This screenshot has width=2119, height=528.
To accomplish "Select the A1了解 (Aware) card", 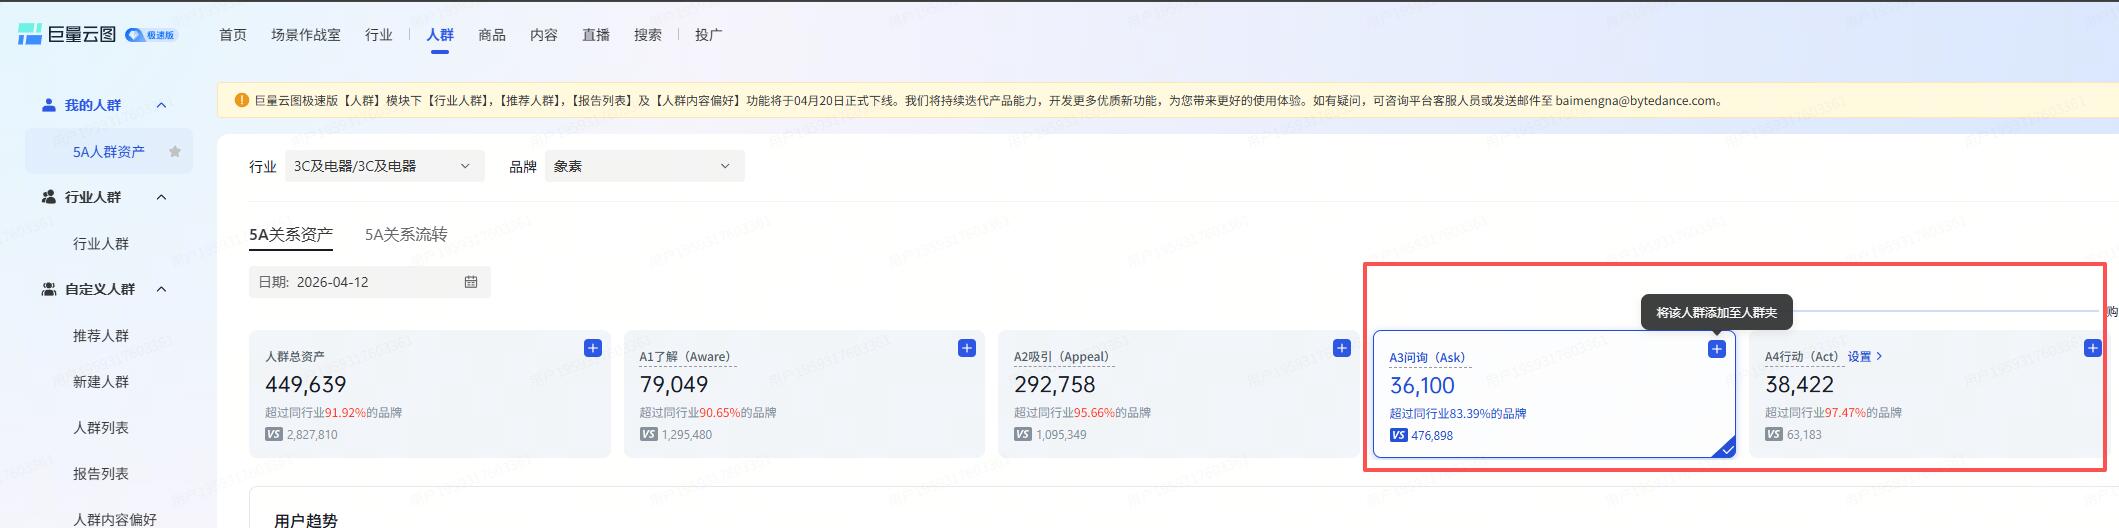I will tap(804, 394).
